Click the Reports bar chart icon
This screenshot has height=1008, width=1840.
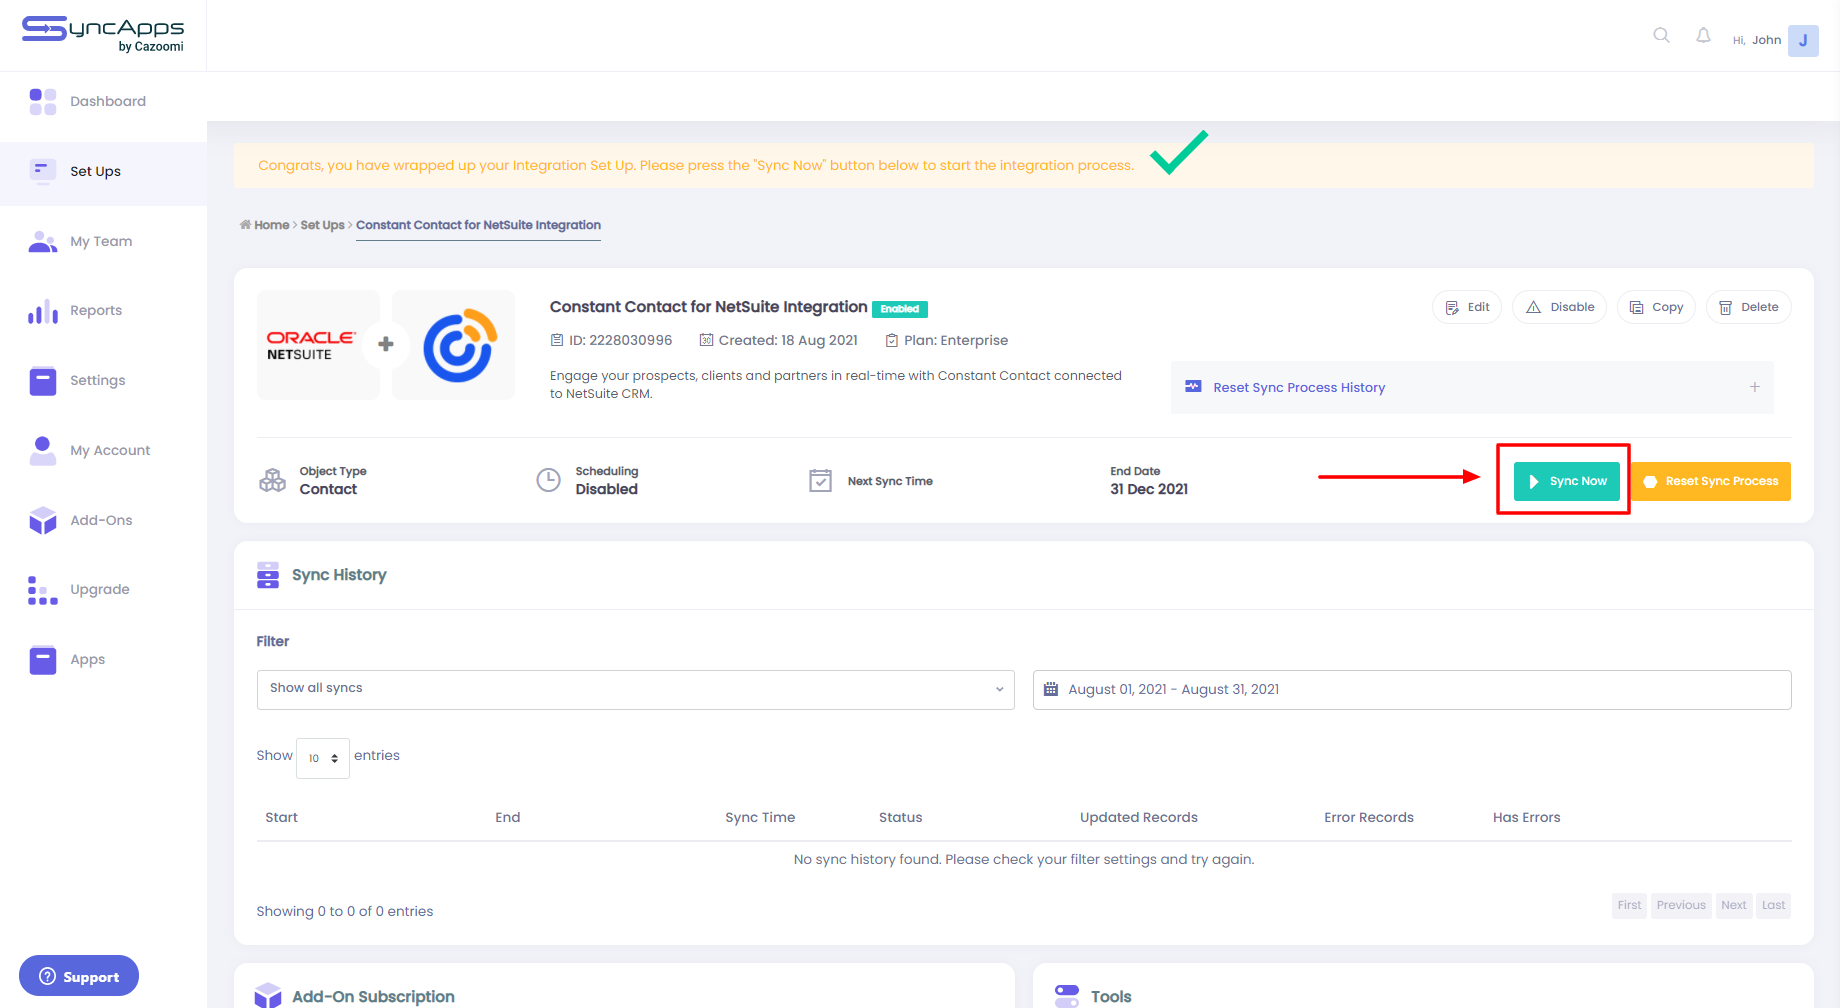click(x=43, y=312)
